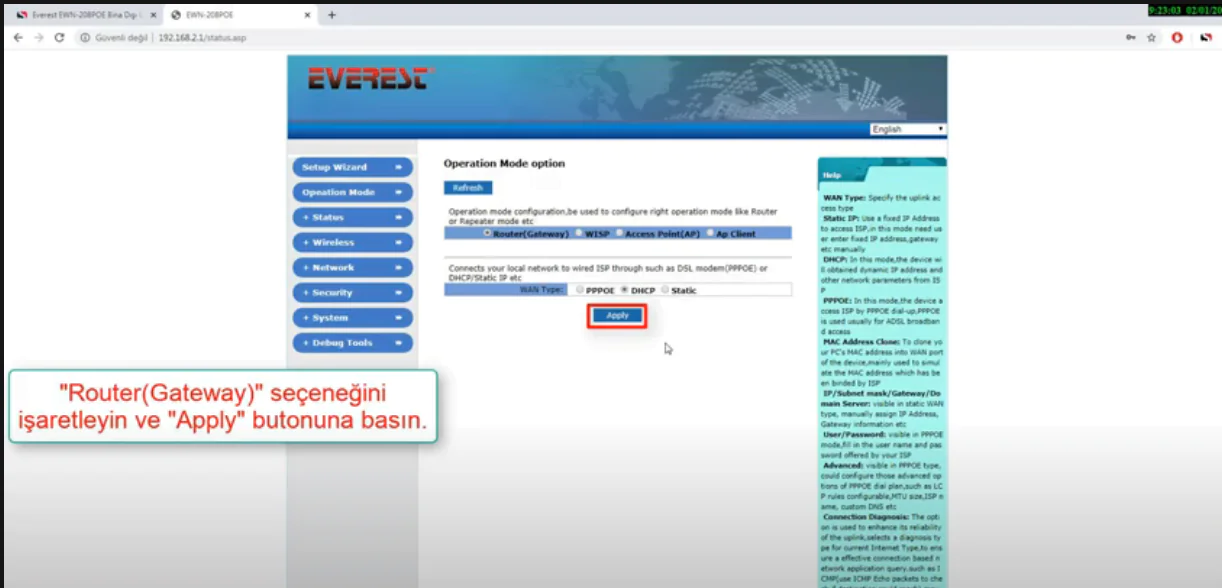The image size is (1222, 588).
Task: Expand the Network menu section
Action: (x=352, y=267)
